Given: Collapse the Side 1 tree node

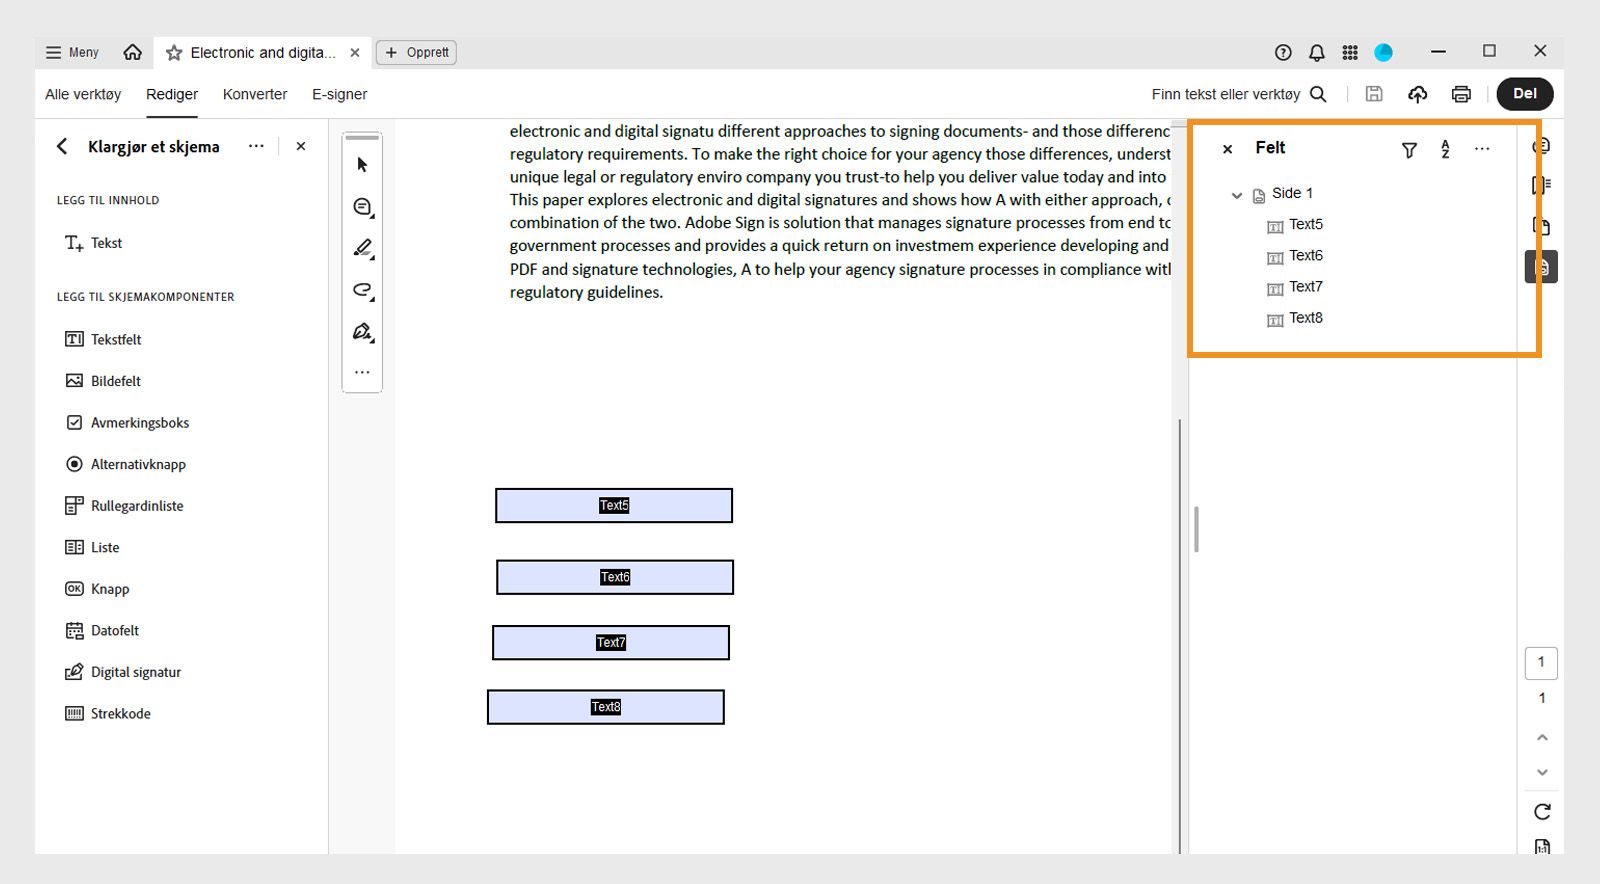Looking at the screenshot, I should (x=1237, y=195).
